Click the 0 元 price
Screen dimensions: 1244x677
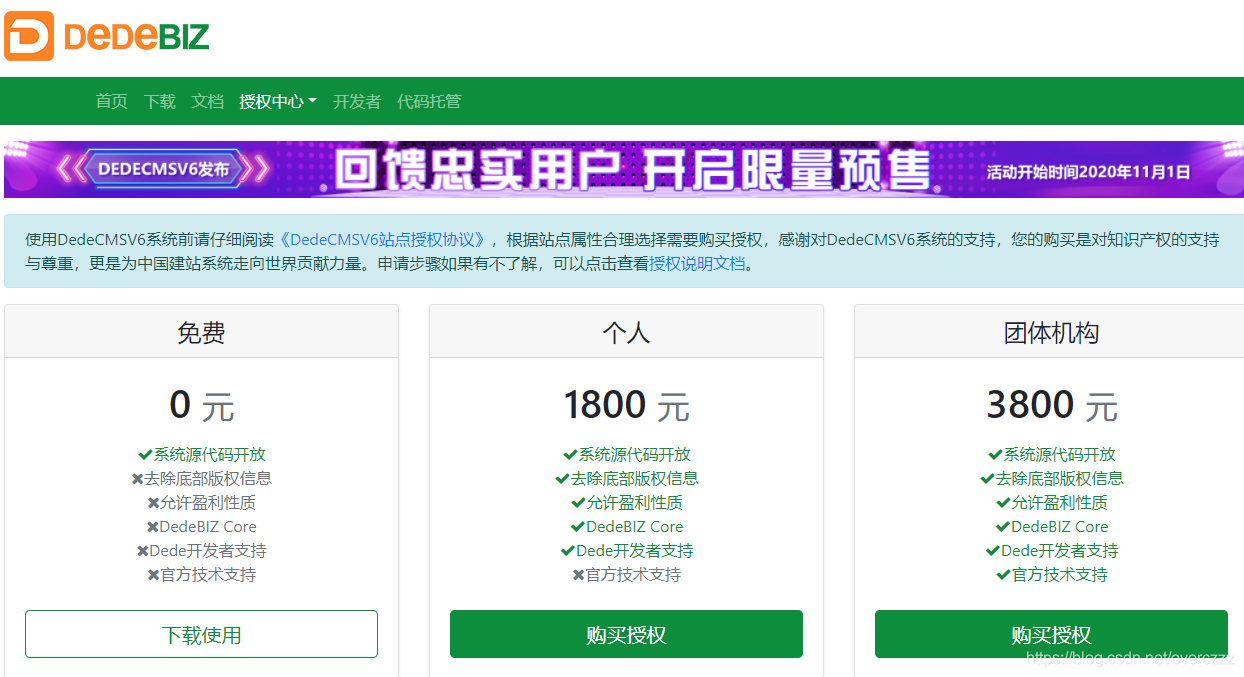(201, 406)
